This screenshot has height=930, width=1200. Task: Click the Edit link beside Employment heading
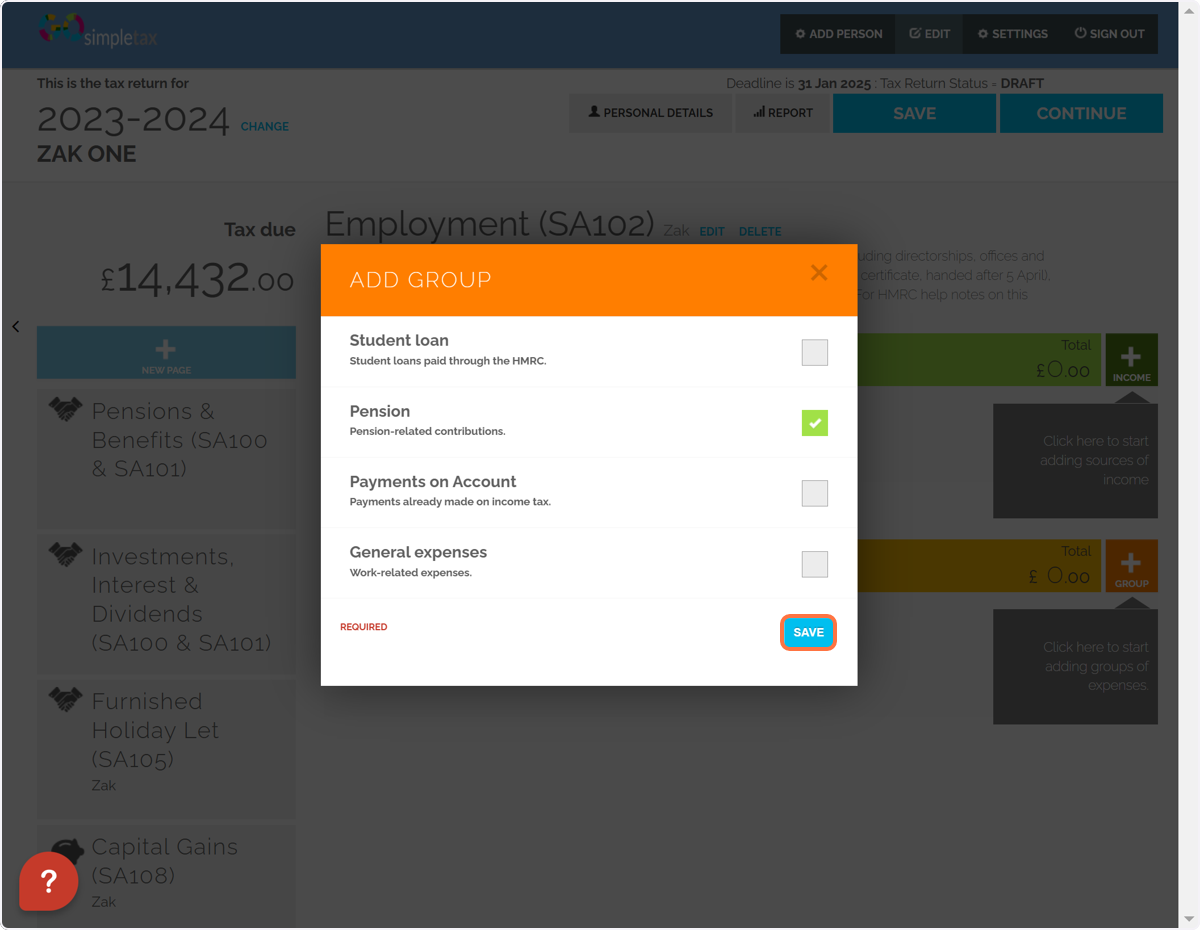[712, 232]
